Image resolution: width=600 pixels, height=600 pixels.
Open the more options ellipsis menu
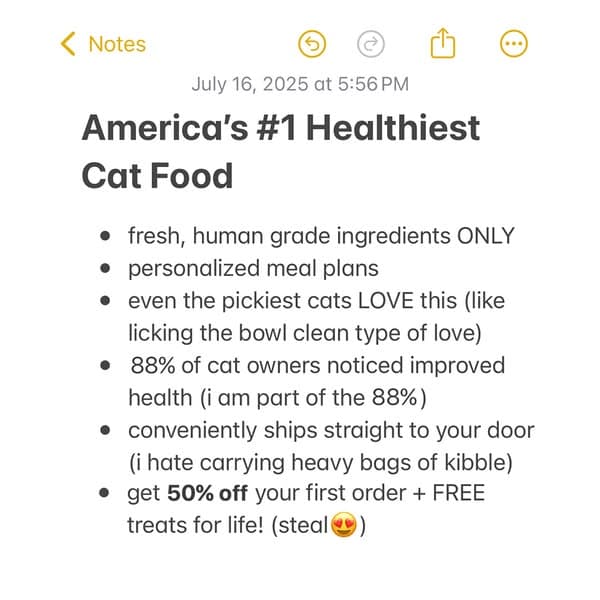[x=514, y=44]
